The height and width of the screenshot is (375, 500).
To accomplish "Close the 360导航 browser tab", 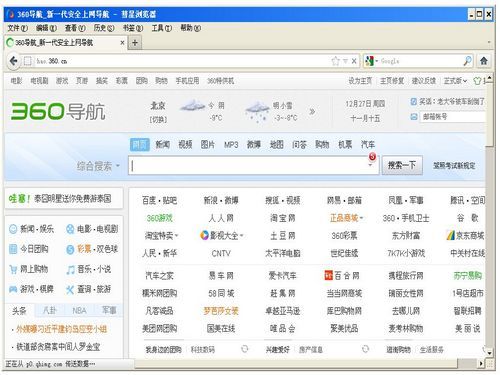I will (x=122, y=43).
